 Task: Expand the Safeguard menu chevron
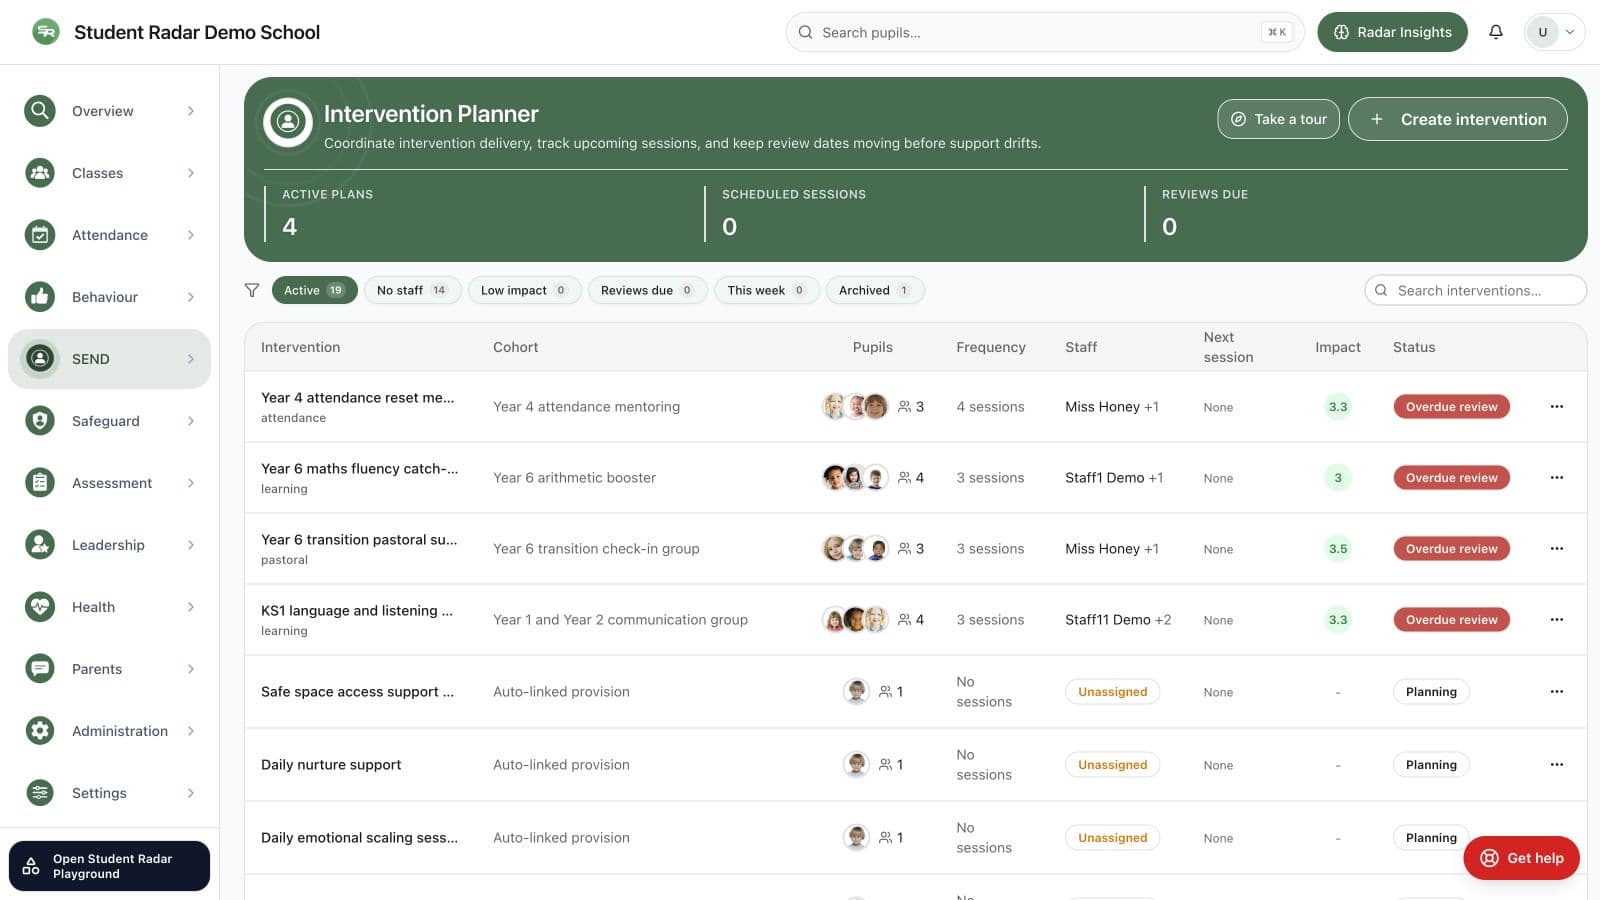tap(191, 421)
